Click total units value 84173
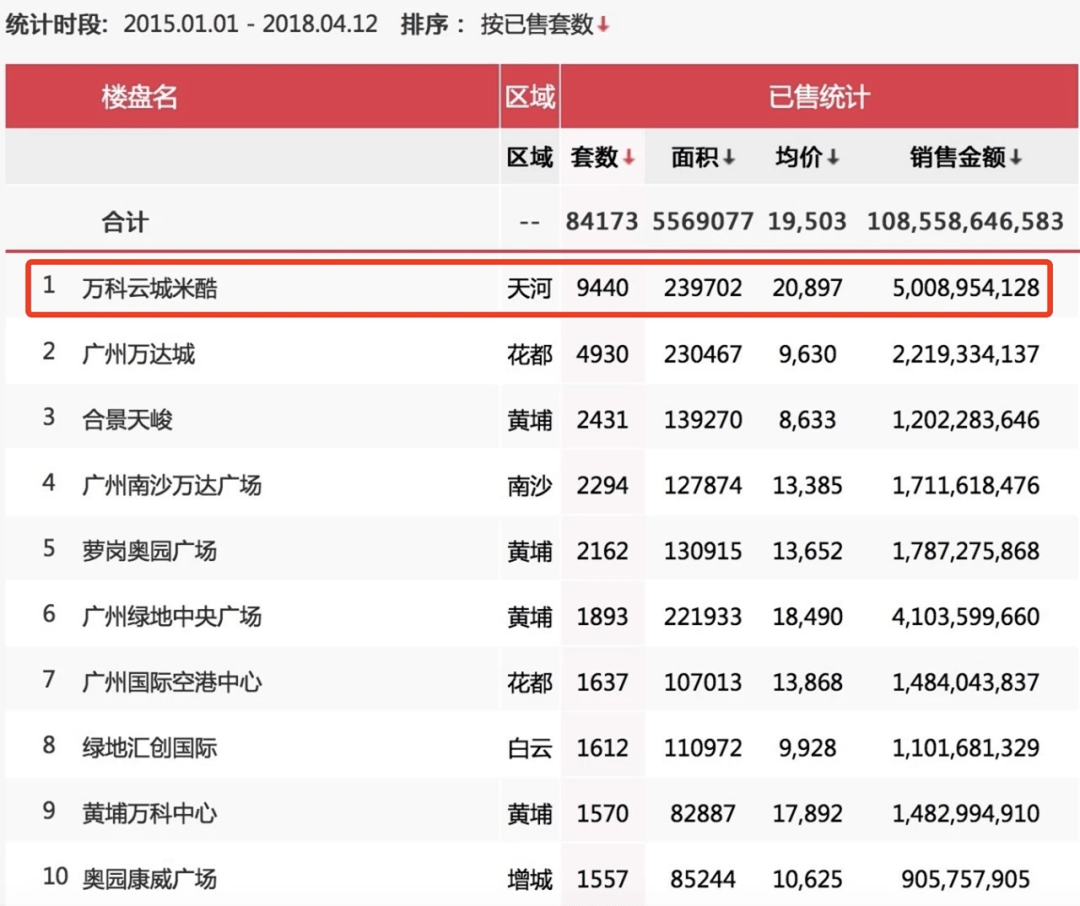1080x906 pixels. 602,222
